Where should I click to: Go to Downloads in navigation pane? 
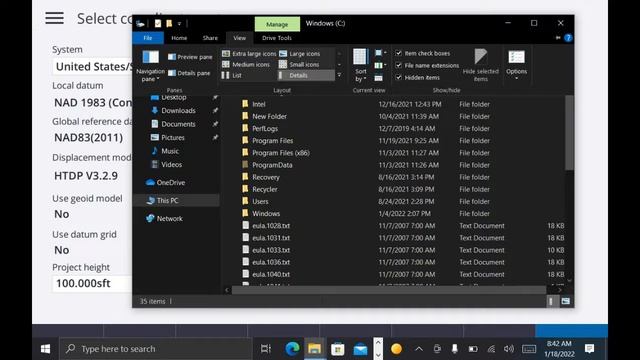(x=178, y=111)
